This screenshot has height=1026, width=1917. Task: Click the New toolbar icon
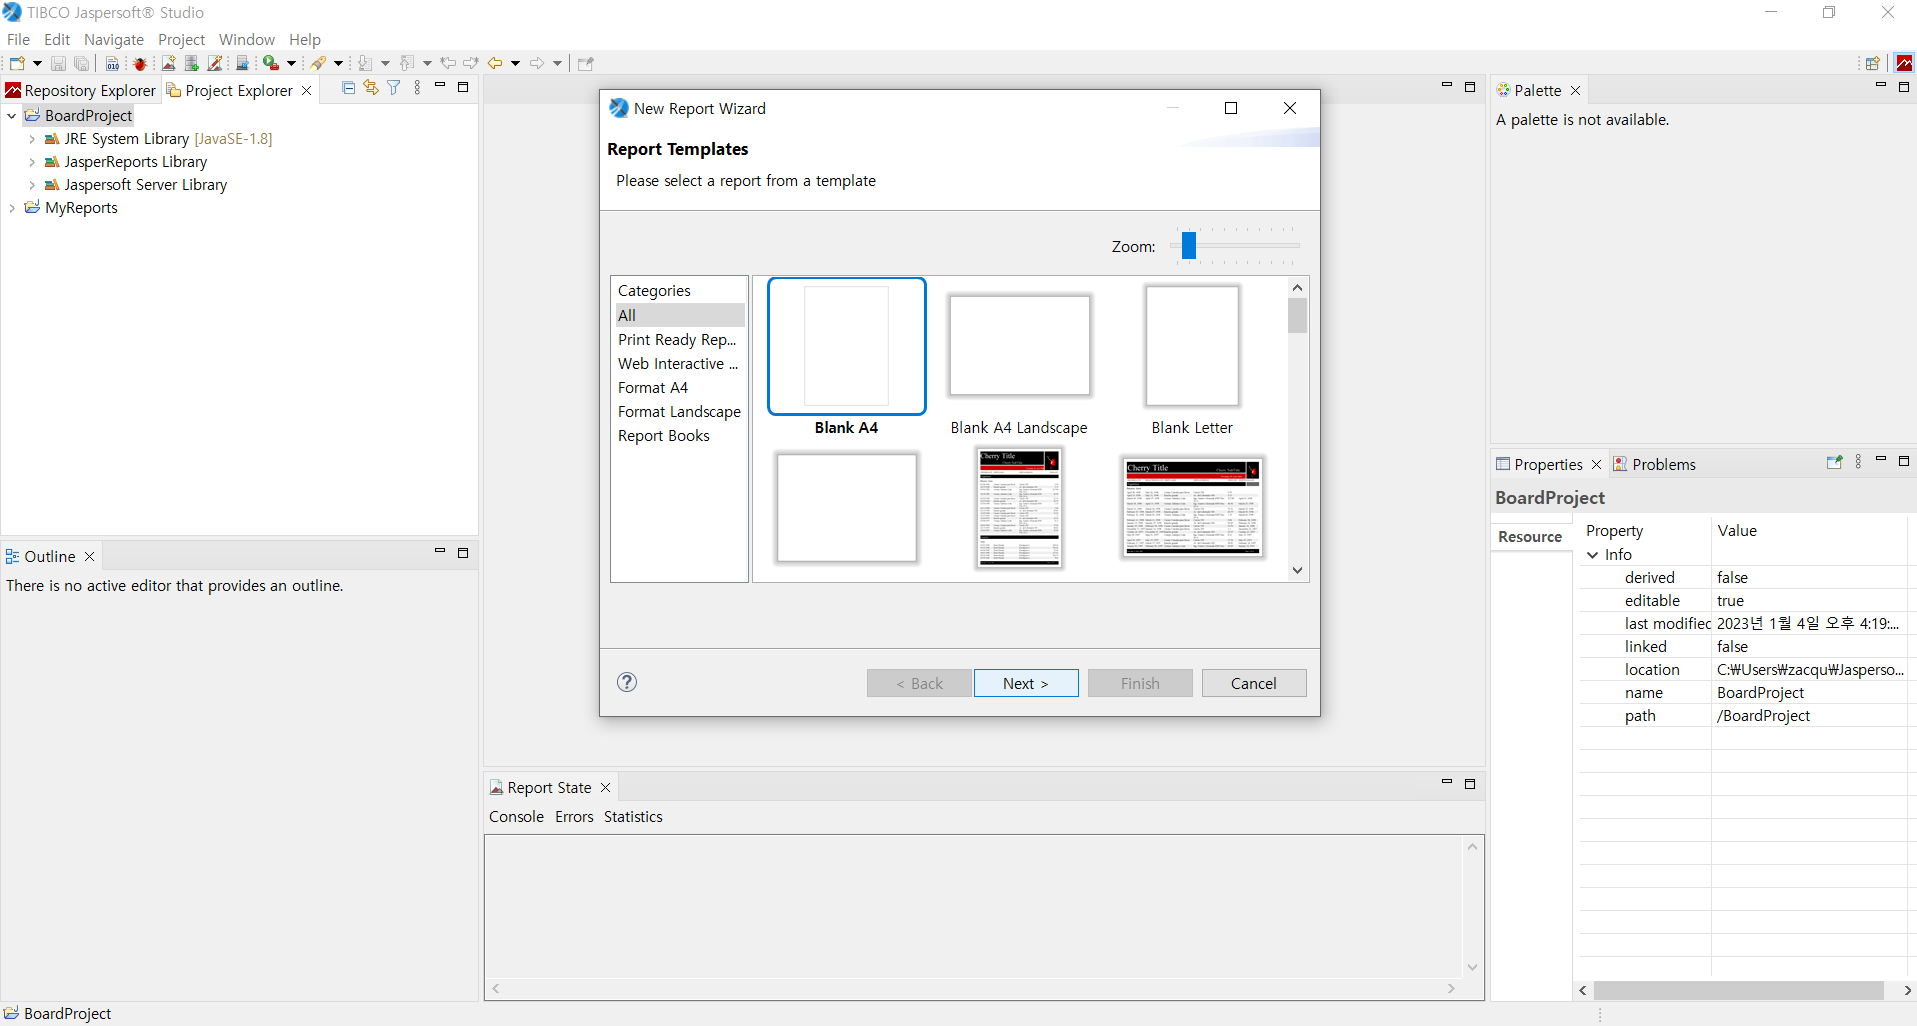coord(17,63)
